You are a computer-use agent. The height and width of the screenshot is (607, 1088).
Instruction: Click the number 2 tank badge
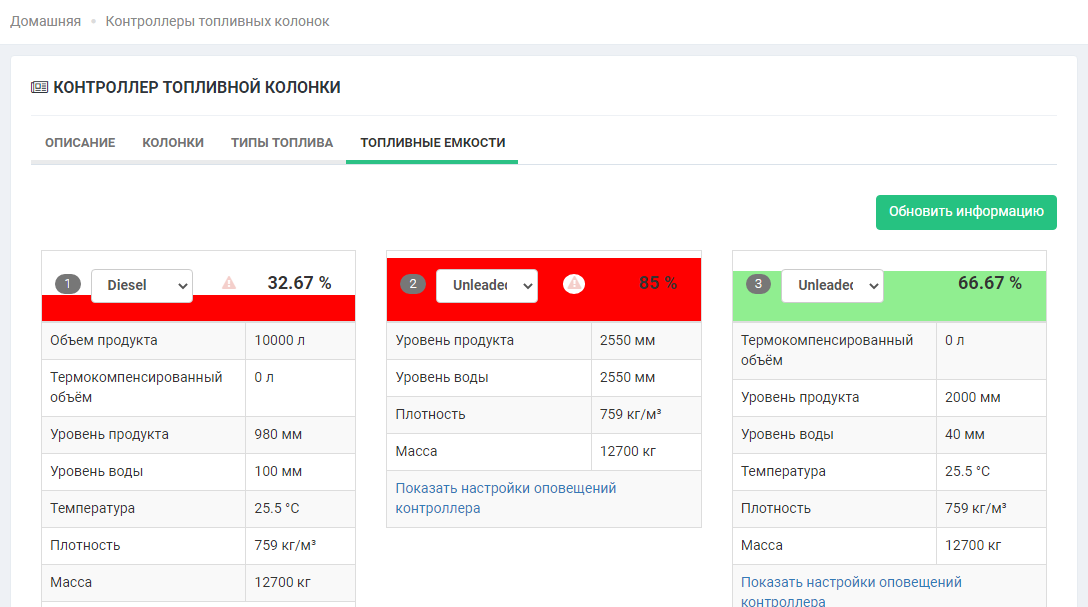click(413, 284)
